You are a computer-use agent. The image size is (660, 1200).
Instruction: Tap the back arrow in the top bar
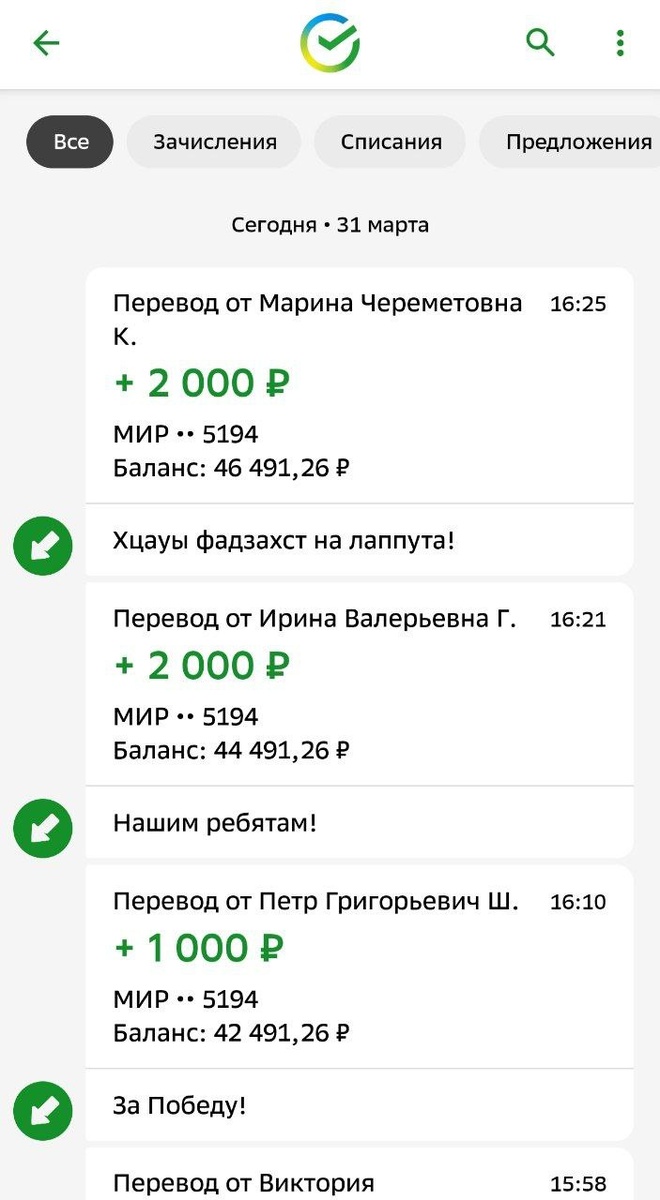click(x=46, y=43)
